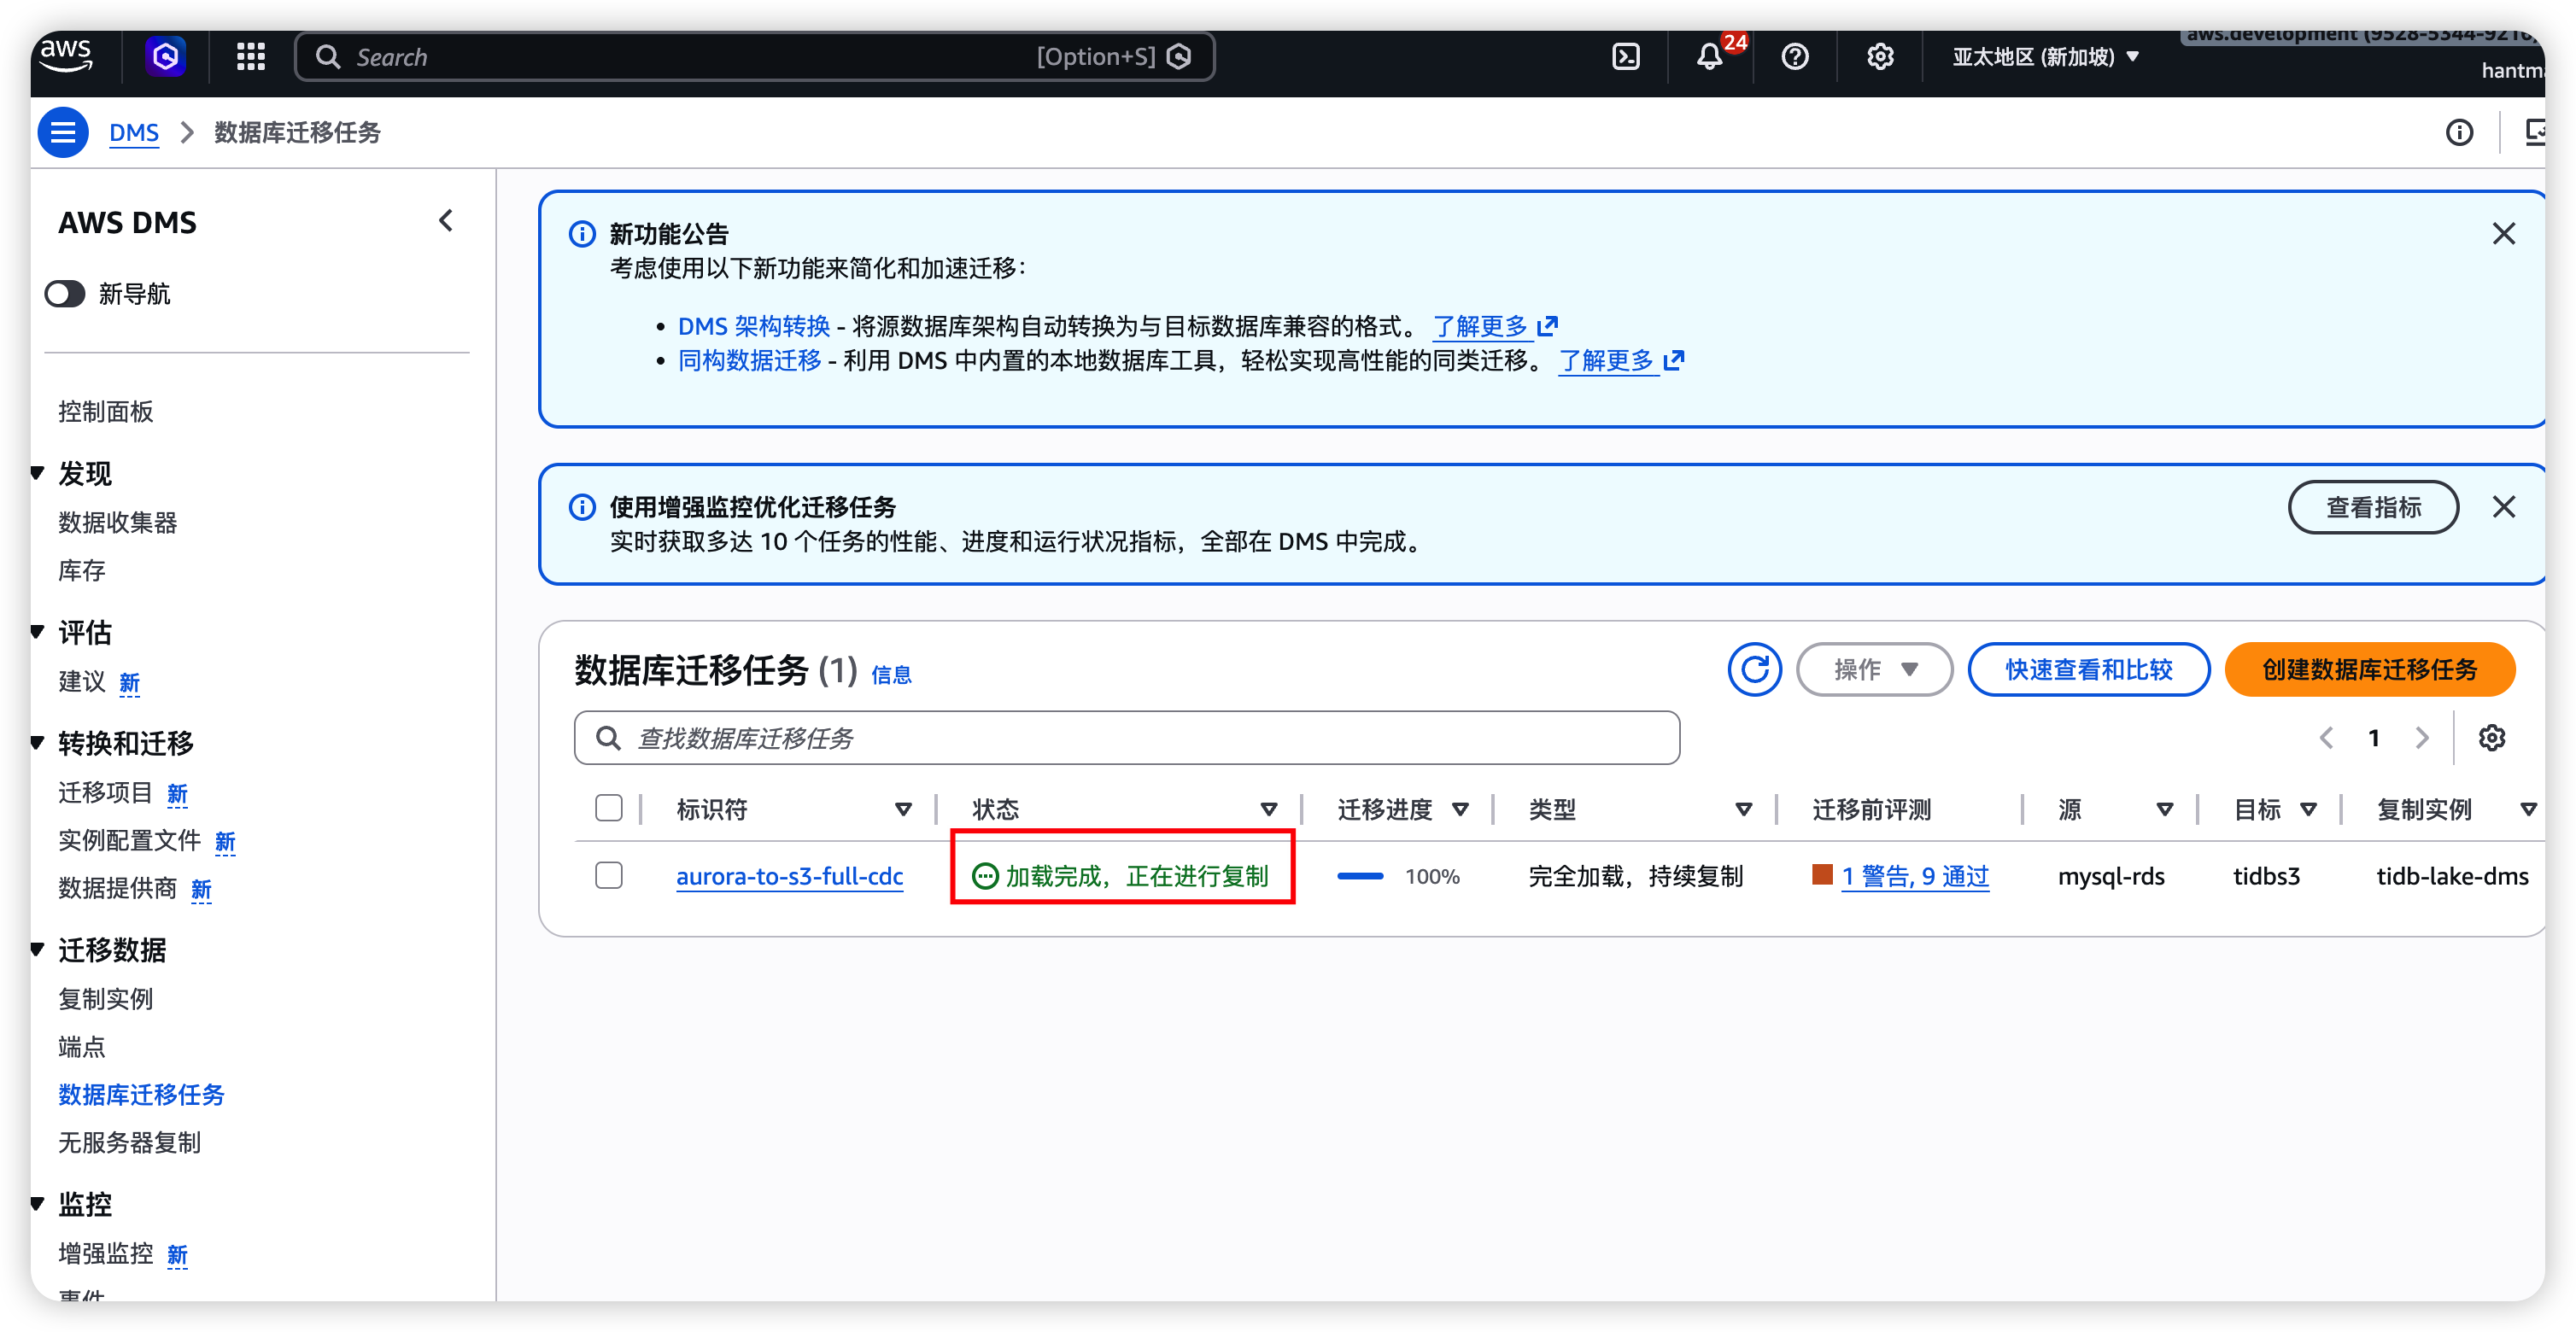This screenshot has height=1332, width=2576.
Task: Select all tasks with header checkbox
Action: (x=608, y=808)
